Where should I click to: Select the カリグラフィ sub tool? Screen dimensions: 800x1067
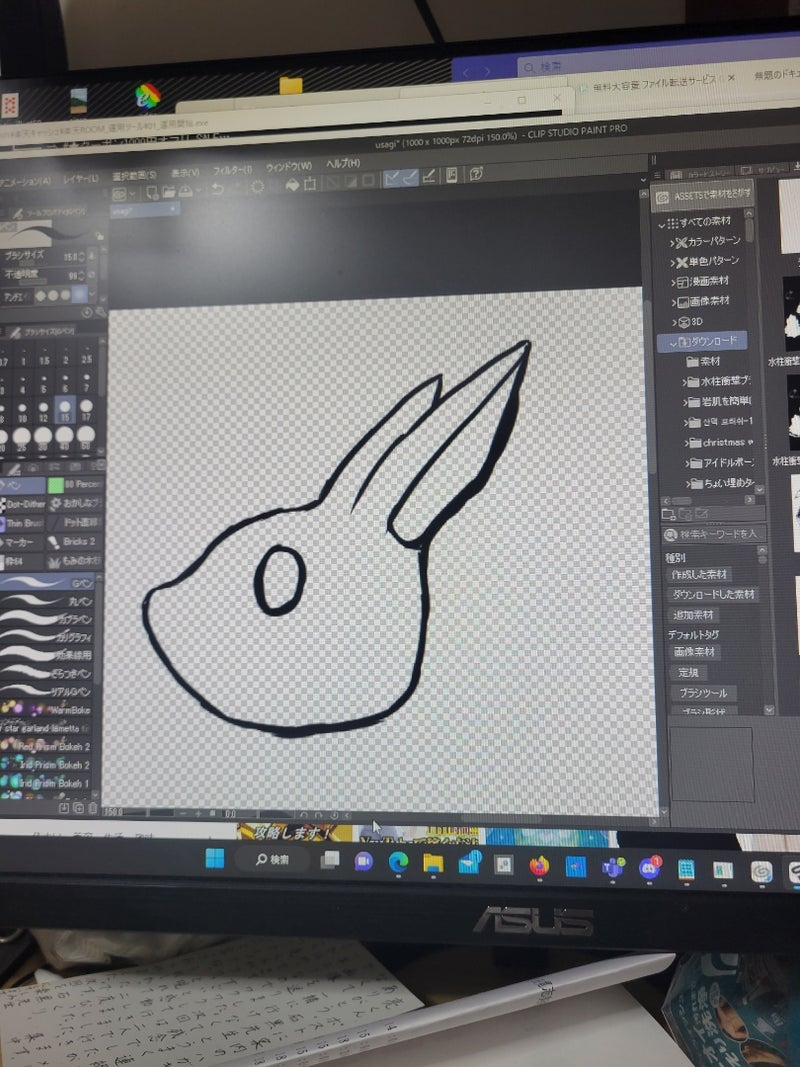pyautogui.click(x=47, y=637)
